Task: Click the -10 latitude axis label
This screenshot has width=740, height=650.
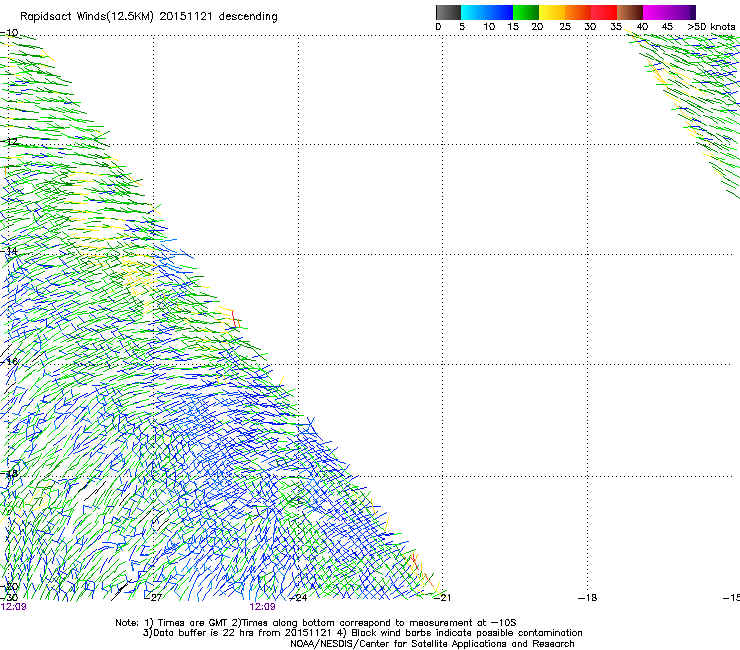Action: pyautogui.click(x=9, y=33)
